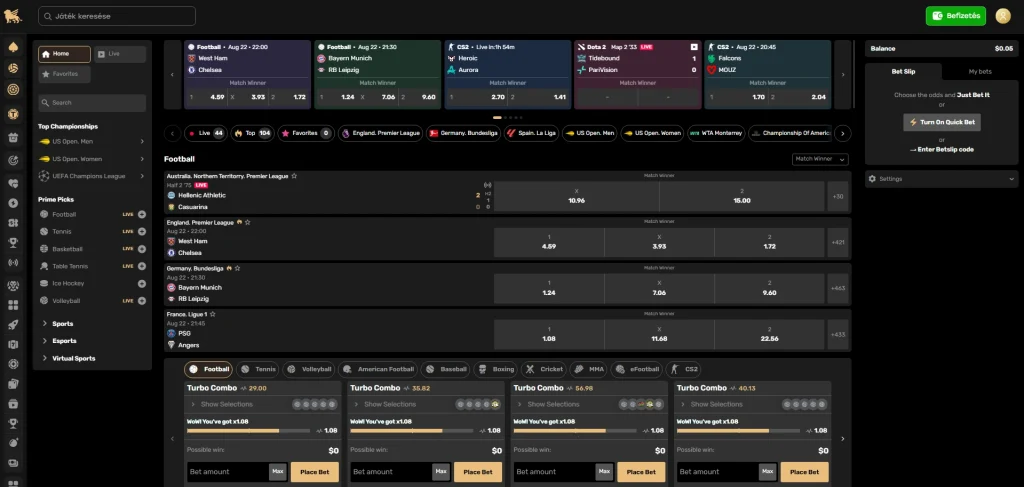Toggle the Favorites filter chip
The image size is (1024, 487).
click(x=306, y=133)
